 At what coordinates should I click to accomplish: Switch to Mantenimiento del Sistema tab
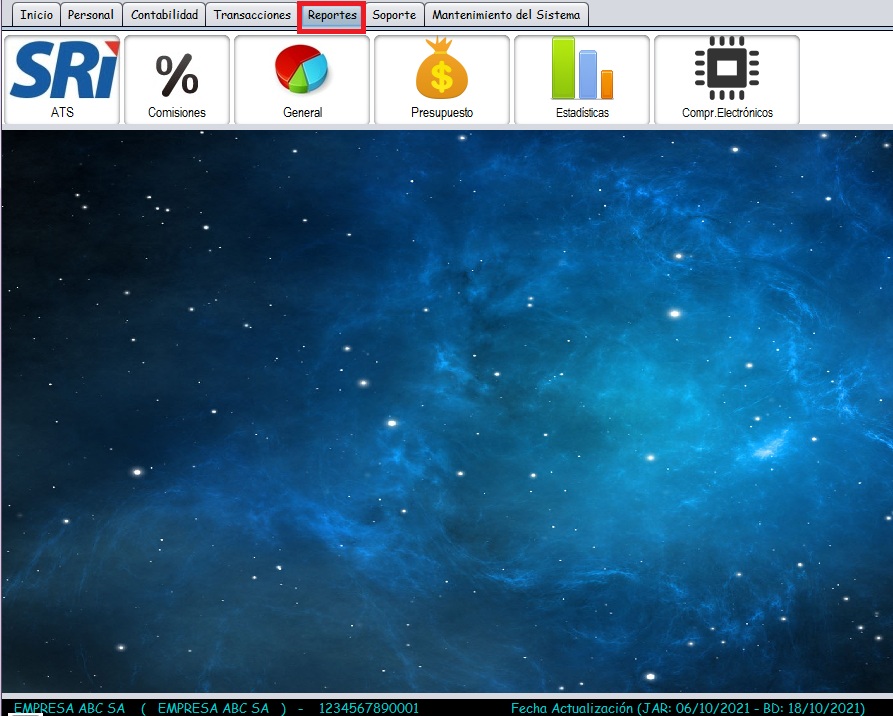tap(506, 15)
